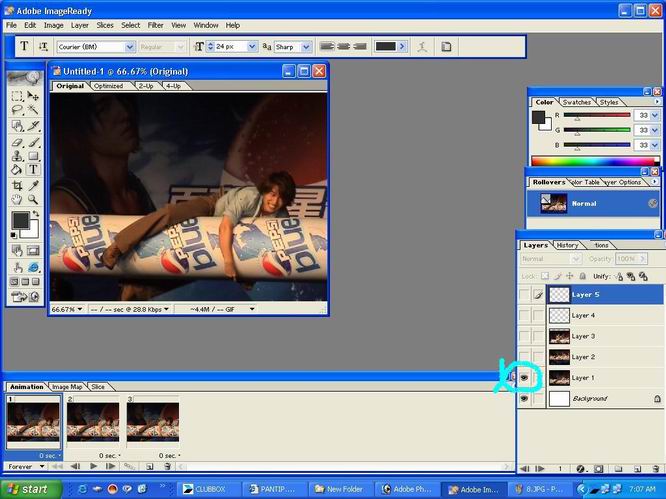Open the R value dropdown in Color panel

(655, 115)
